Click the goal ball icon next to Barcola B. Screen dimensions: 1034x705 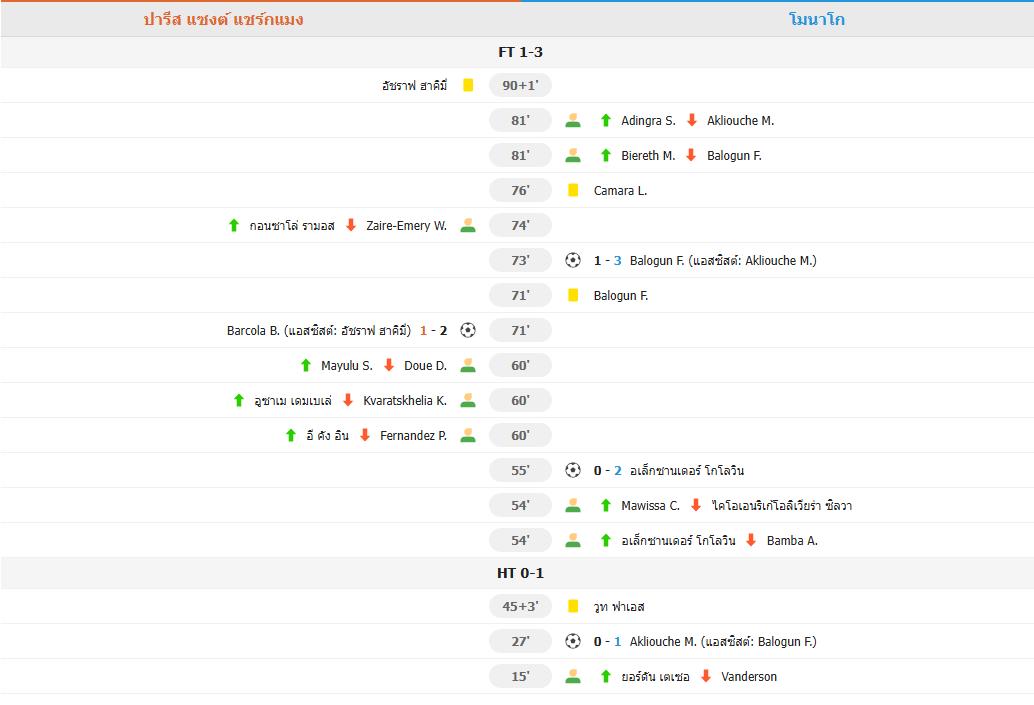pyautogui.click(x=468, y=330)
